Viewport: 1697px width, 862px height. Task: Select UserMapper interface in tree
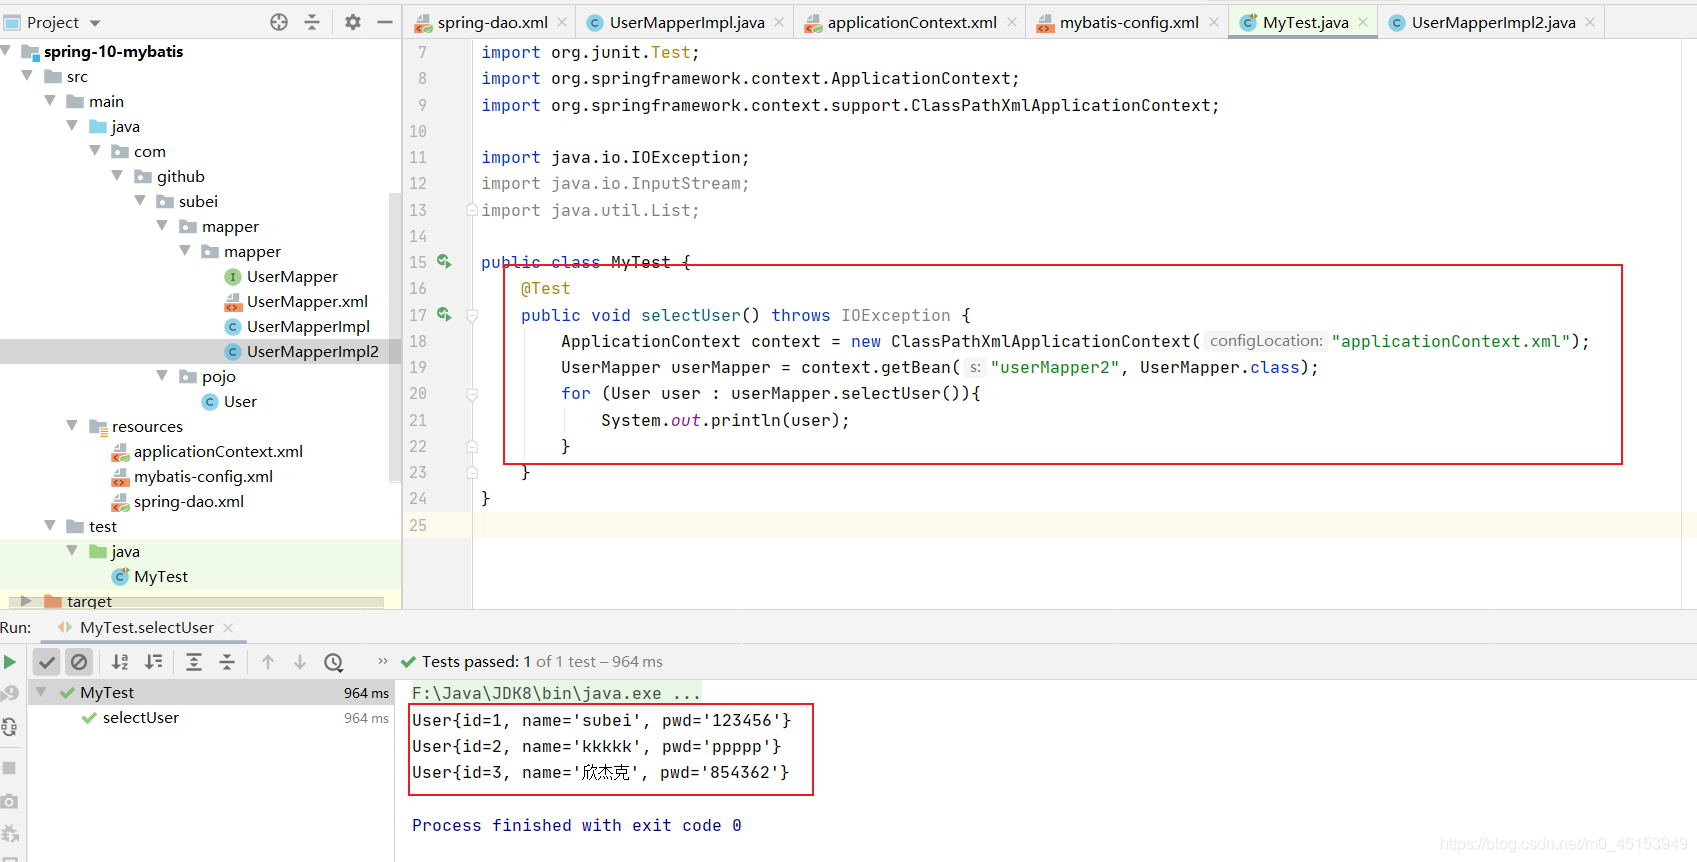[x=281, y=276]
